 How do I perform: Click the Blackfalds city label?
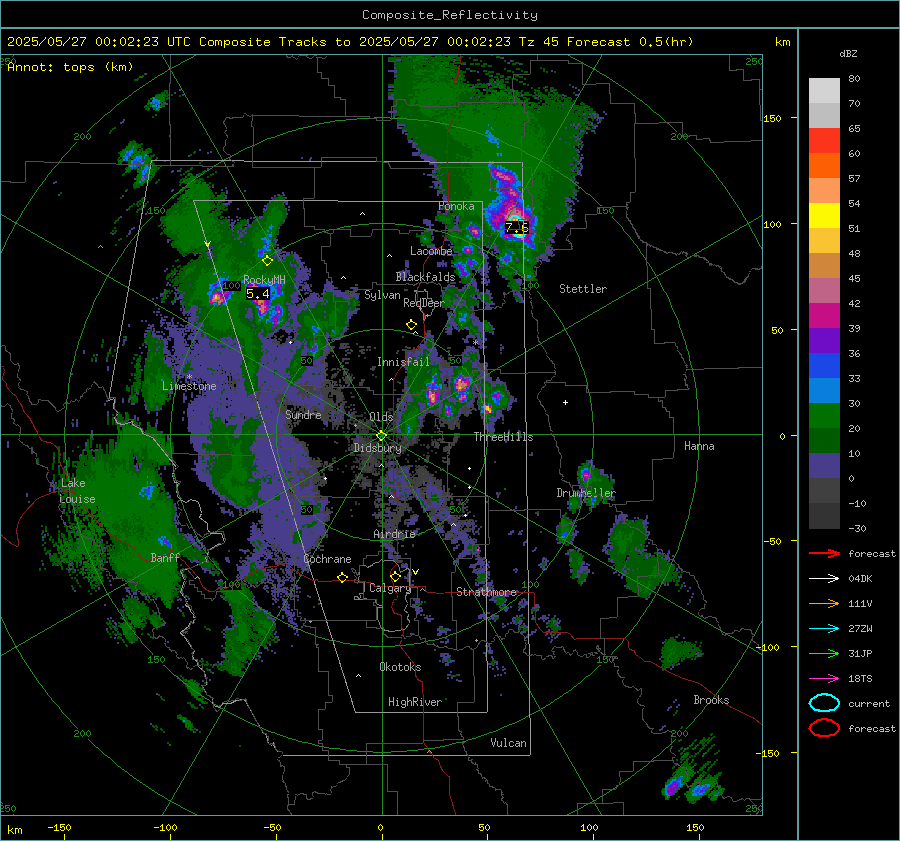coord(425,277)
